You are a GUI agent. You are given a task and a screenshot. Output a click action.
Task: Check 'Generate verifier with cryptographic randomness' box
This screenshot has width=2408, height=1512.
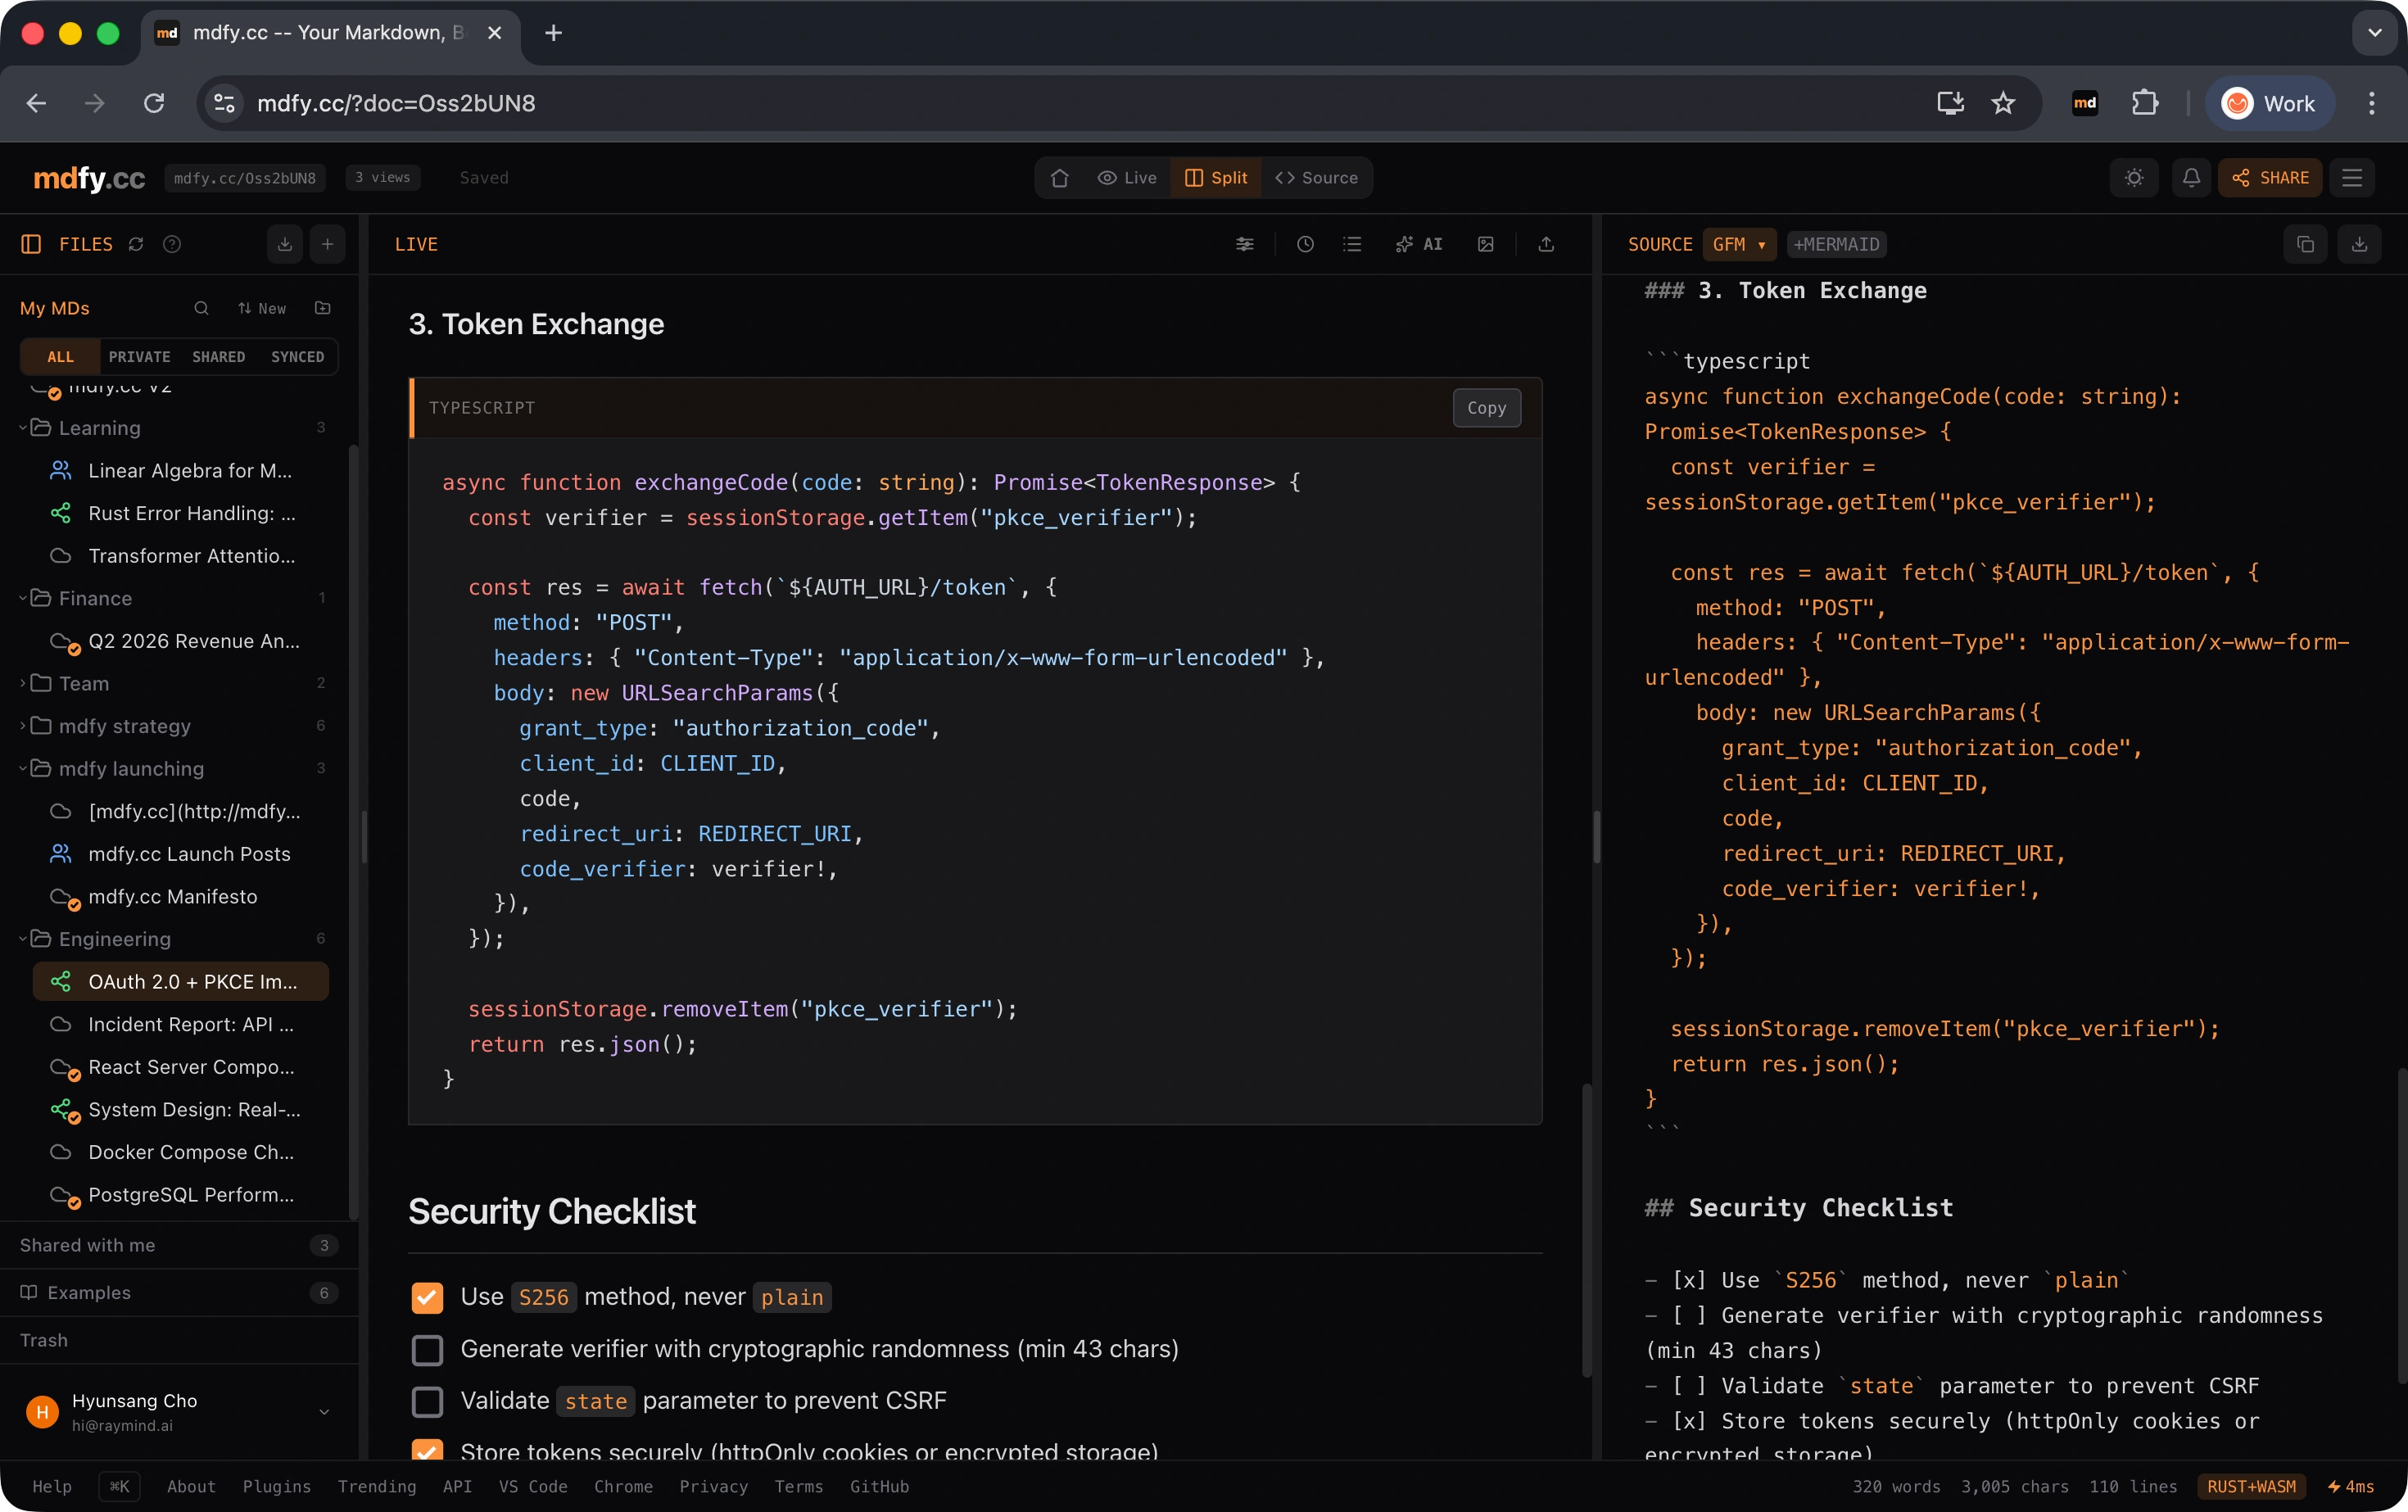coord(427,1350)
